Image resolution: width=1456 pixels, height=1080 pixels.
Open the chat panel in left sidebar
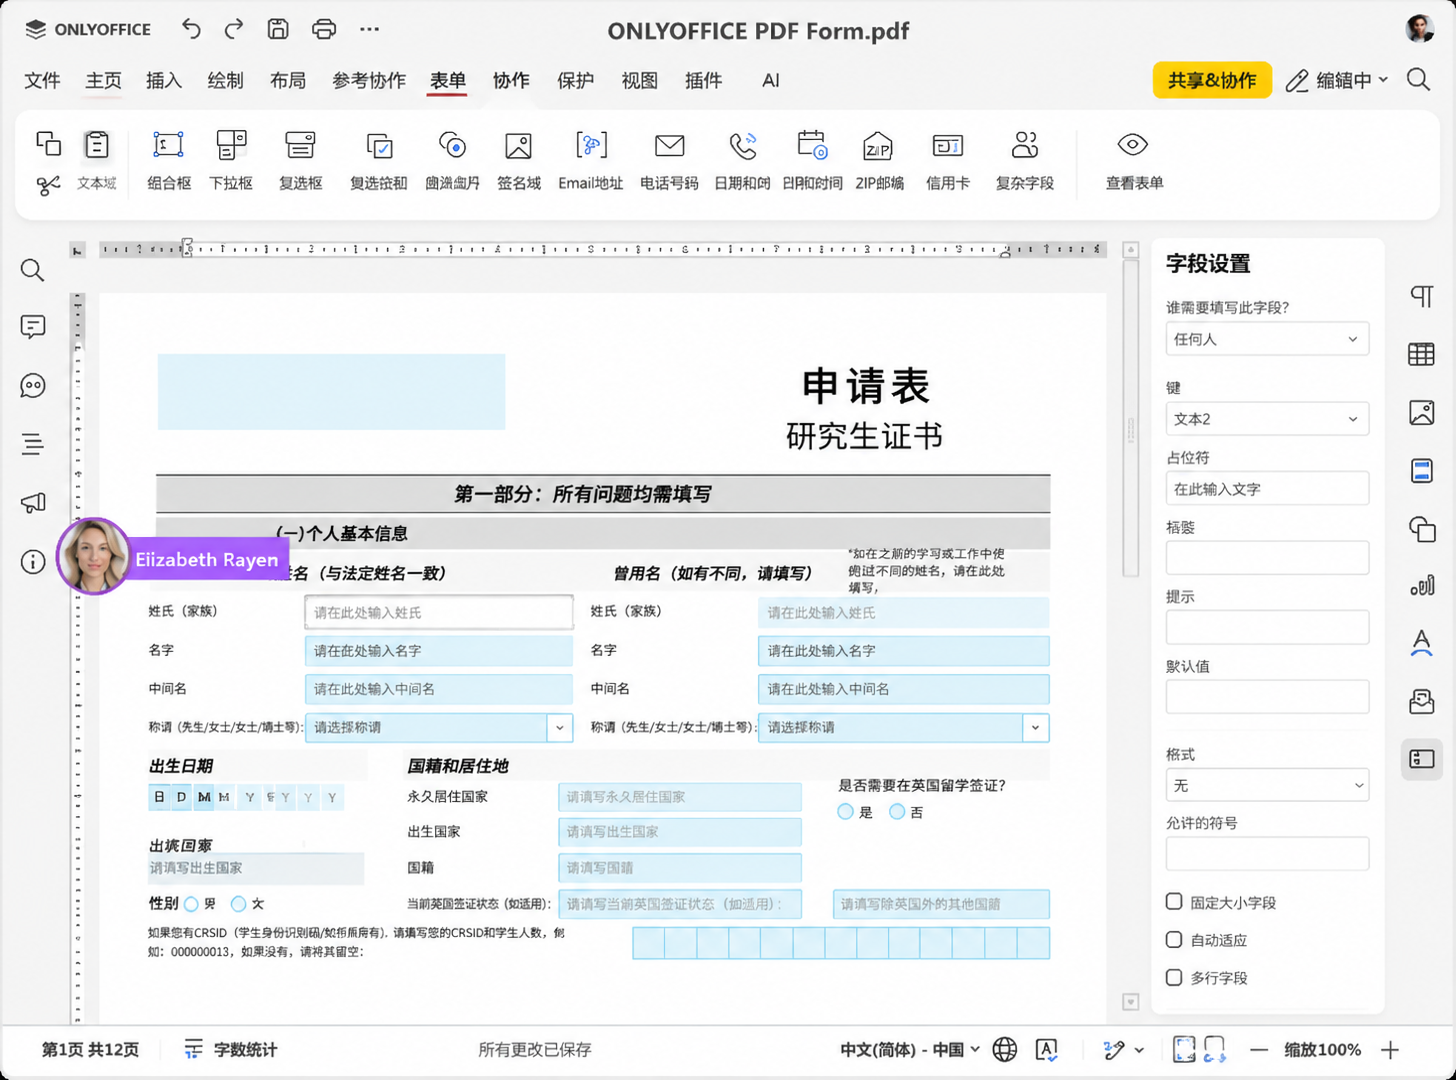point(33,386)
